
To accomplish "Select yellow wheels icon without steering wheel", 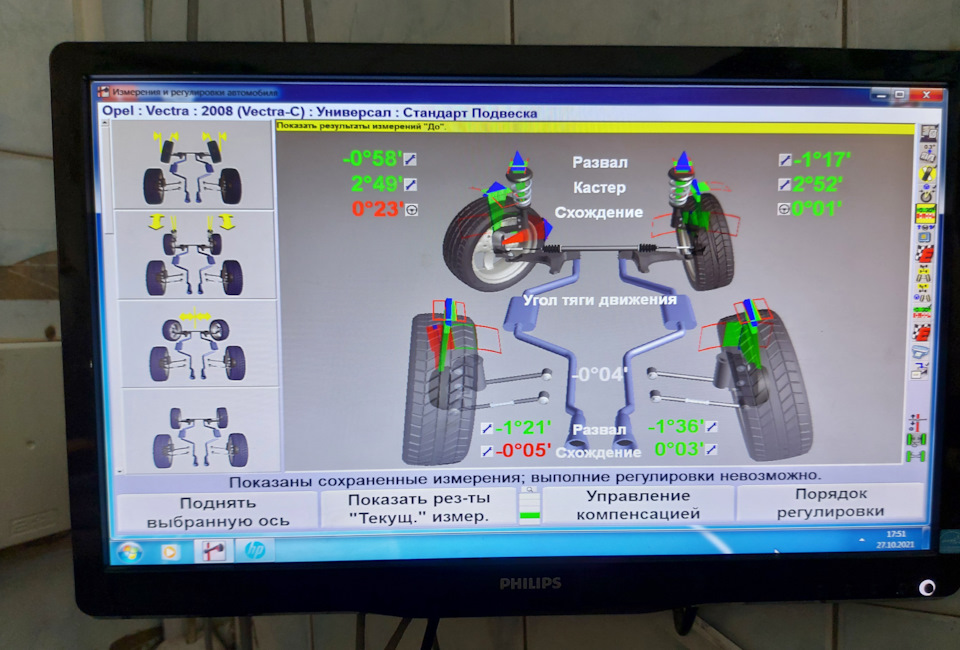I will click(923, 274).
